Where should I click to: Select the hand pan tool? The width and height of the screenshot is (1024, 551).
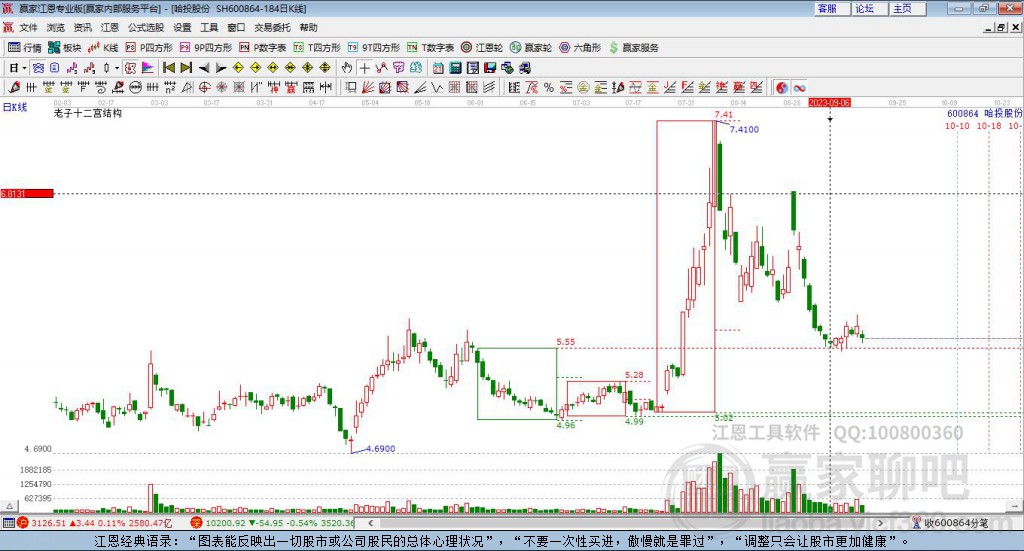coord(347,68)
